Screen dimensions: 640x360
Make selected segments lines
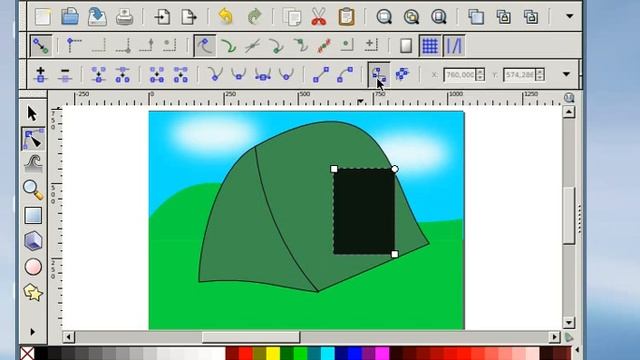321,75
